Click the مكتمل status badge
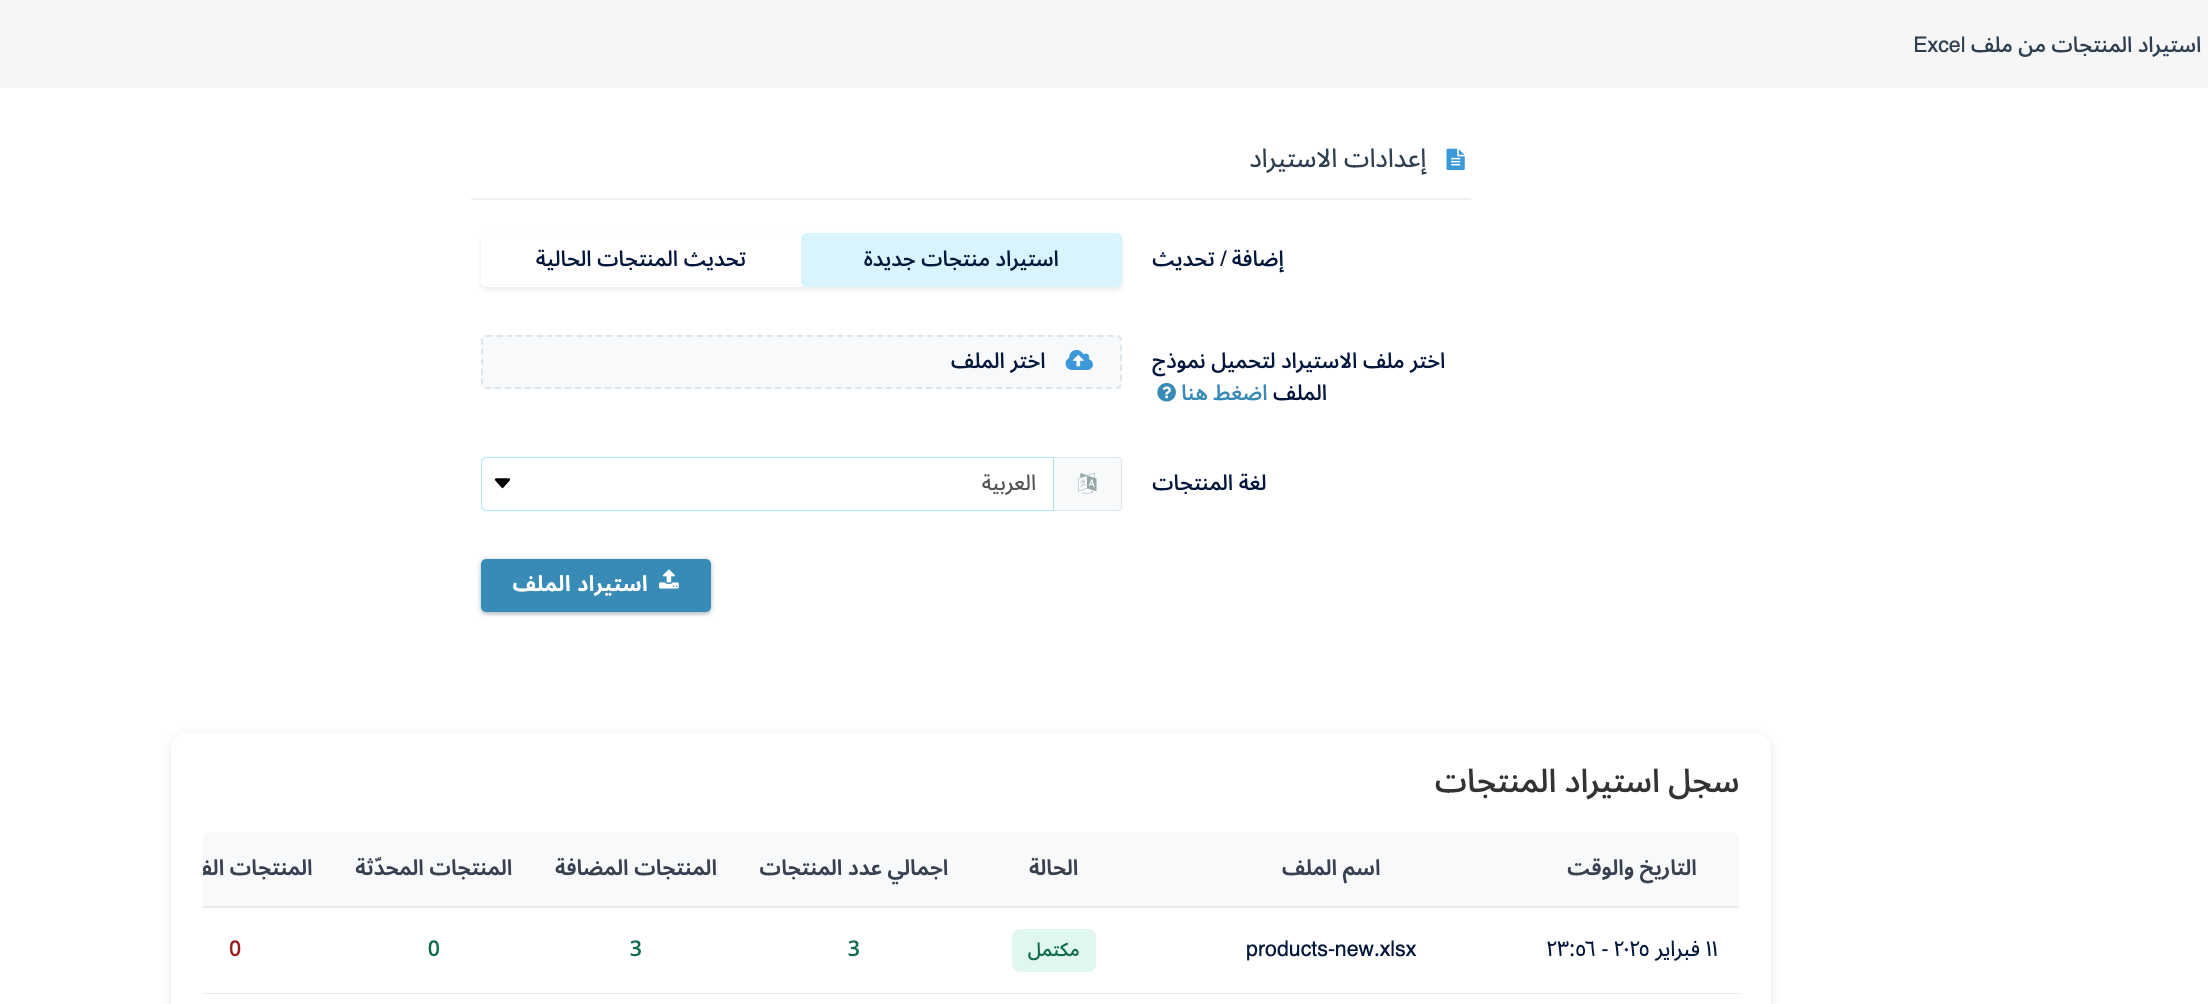This screenshot has width=2208, height=1004. pos(1053,950)
